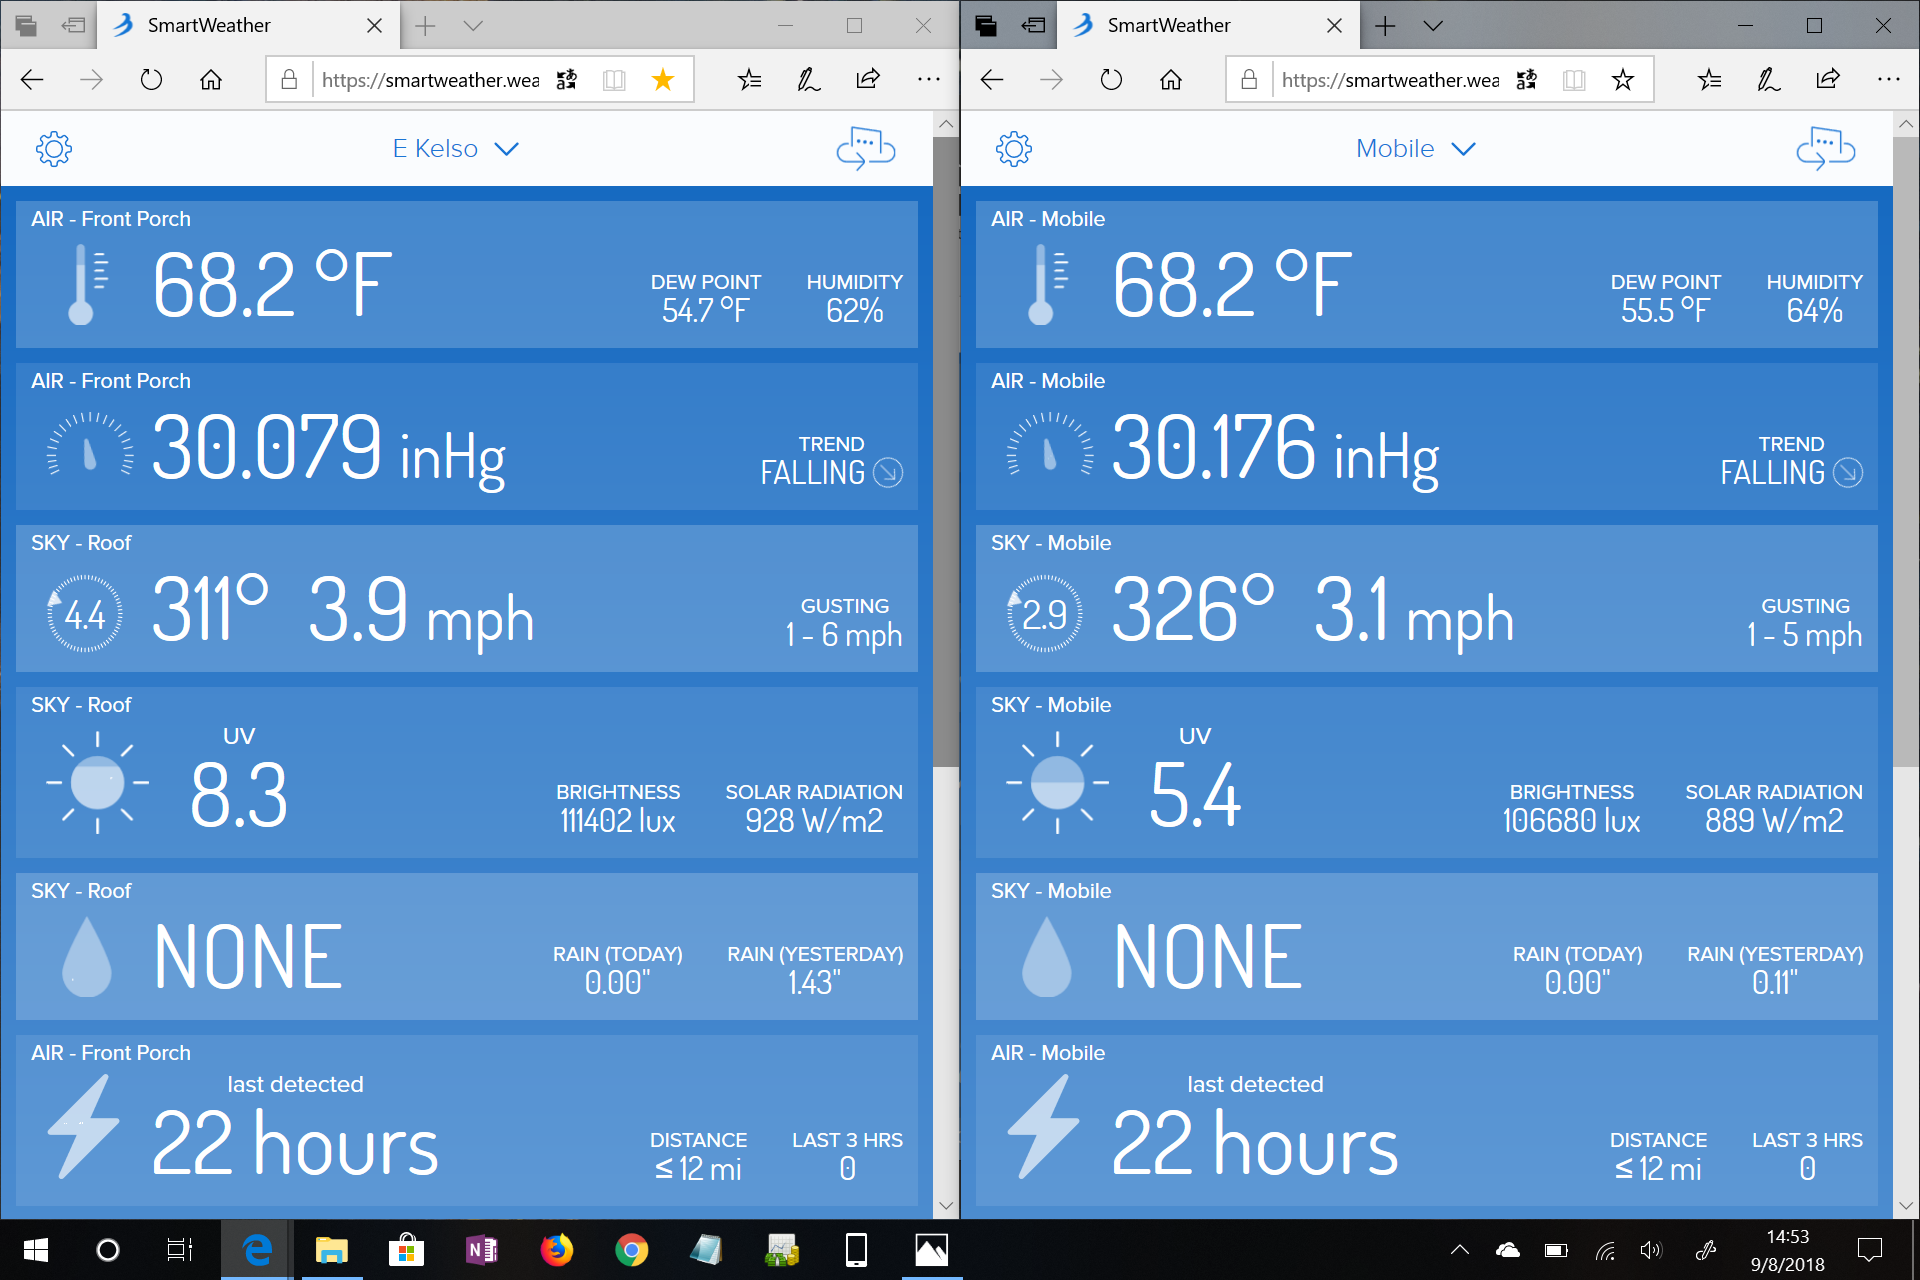Expand the Mobile station dropdown
The width and height of the screenshot is (1920, 1280).
pyautogui.click(x=1416, y=149)
